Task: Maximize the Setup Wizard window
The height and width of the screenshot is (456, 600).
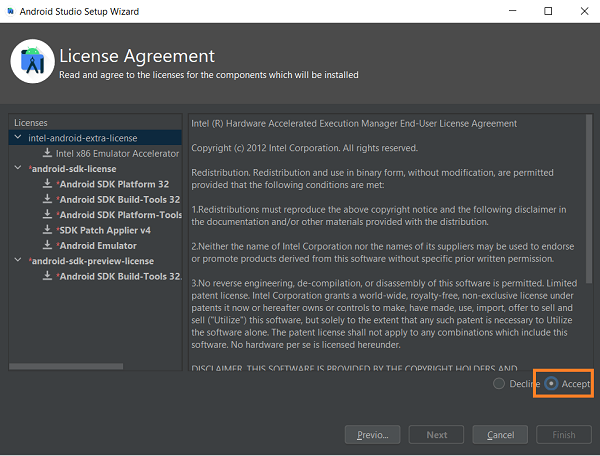Action: click(x=548, y=11)
